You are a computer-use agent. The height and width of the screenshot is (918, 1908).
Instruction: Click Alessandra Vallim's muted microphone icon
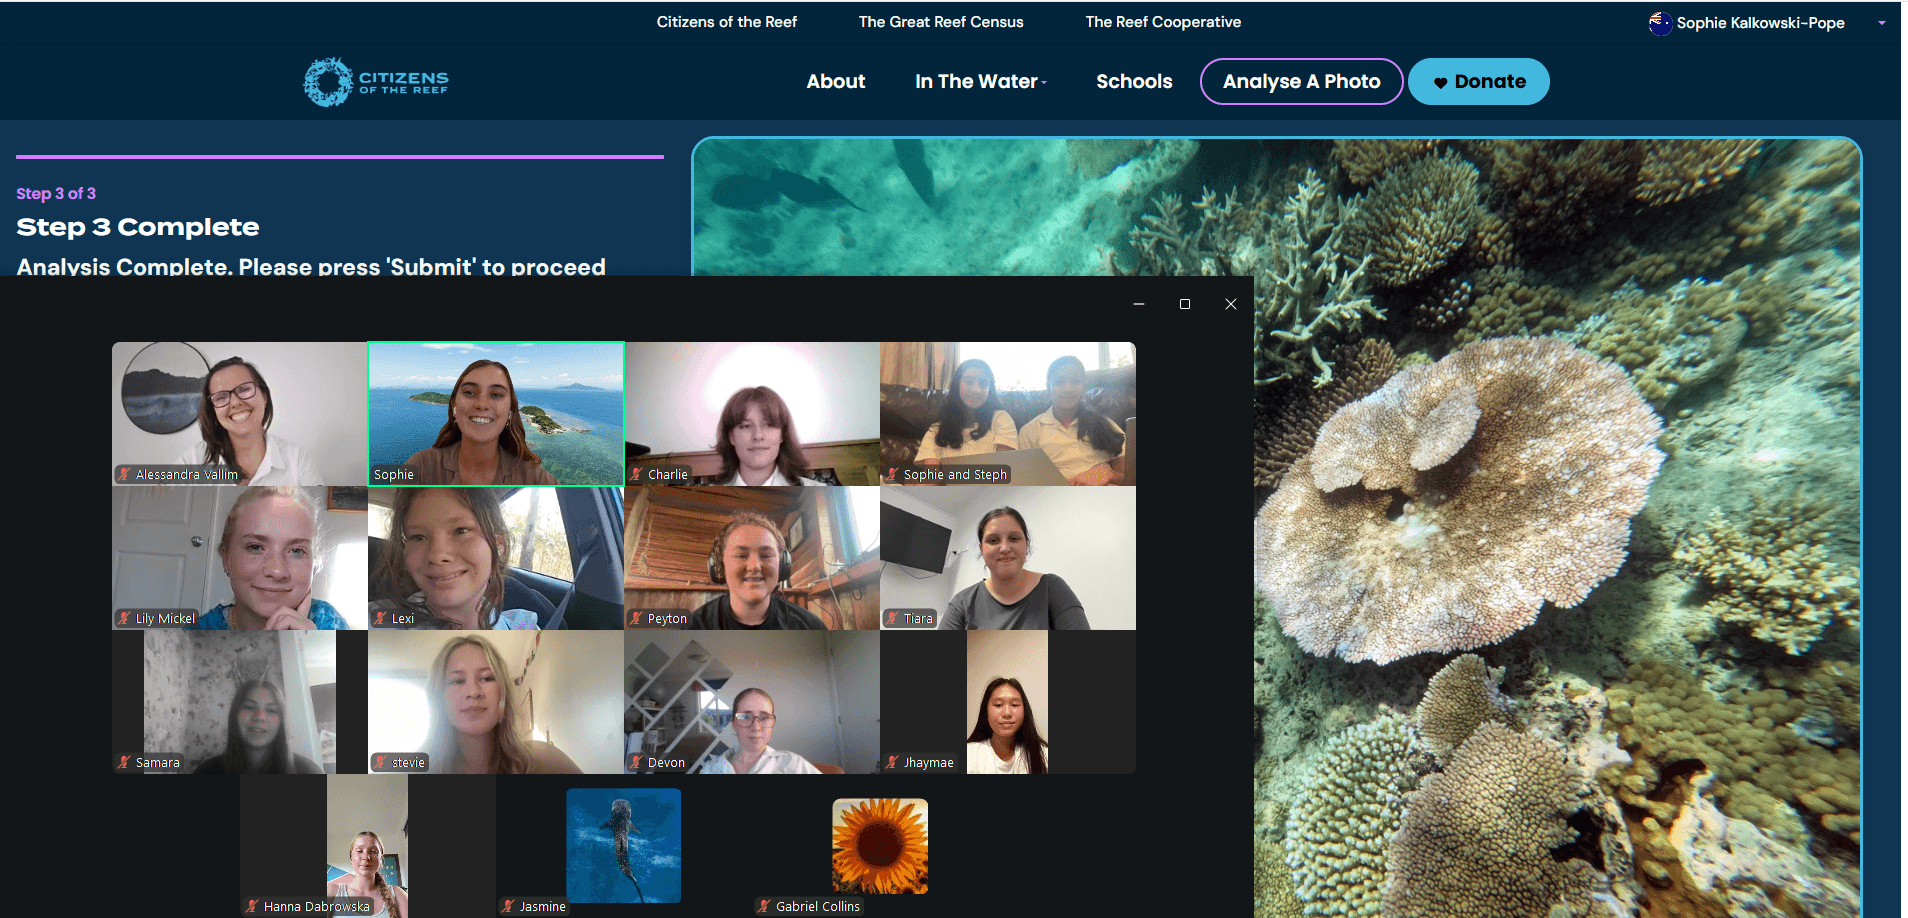[124, 475]
